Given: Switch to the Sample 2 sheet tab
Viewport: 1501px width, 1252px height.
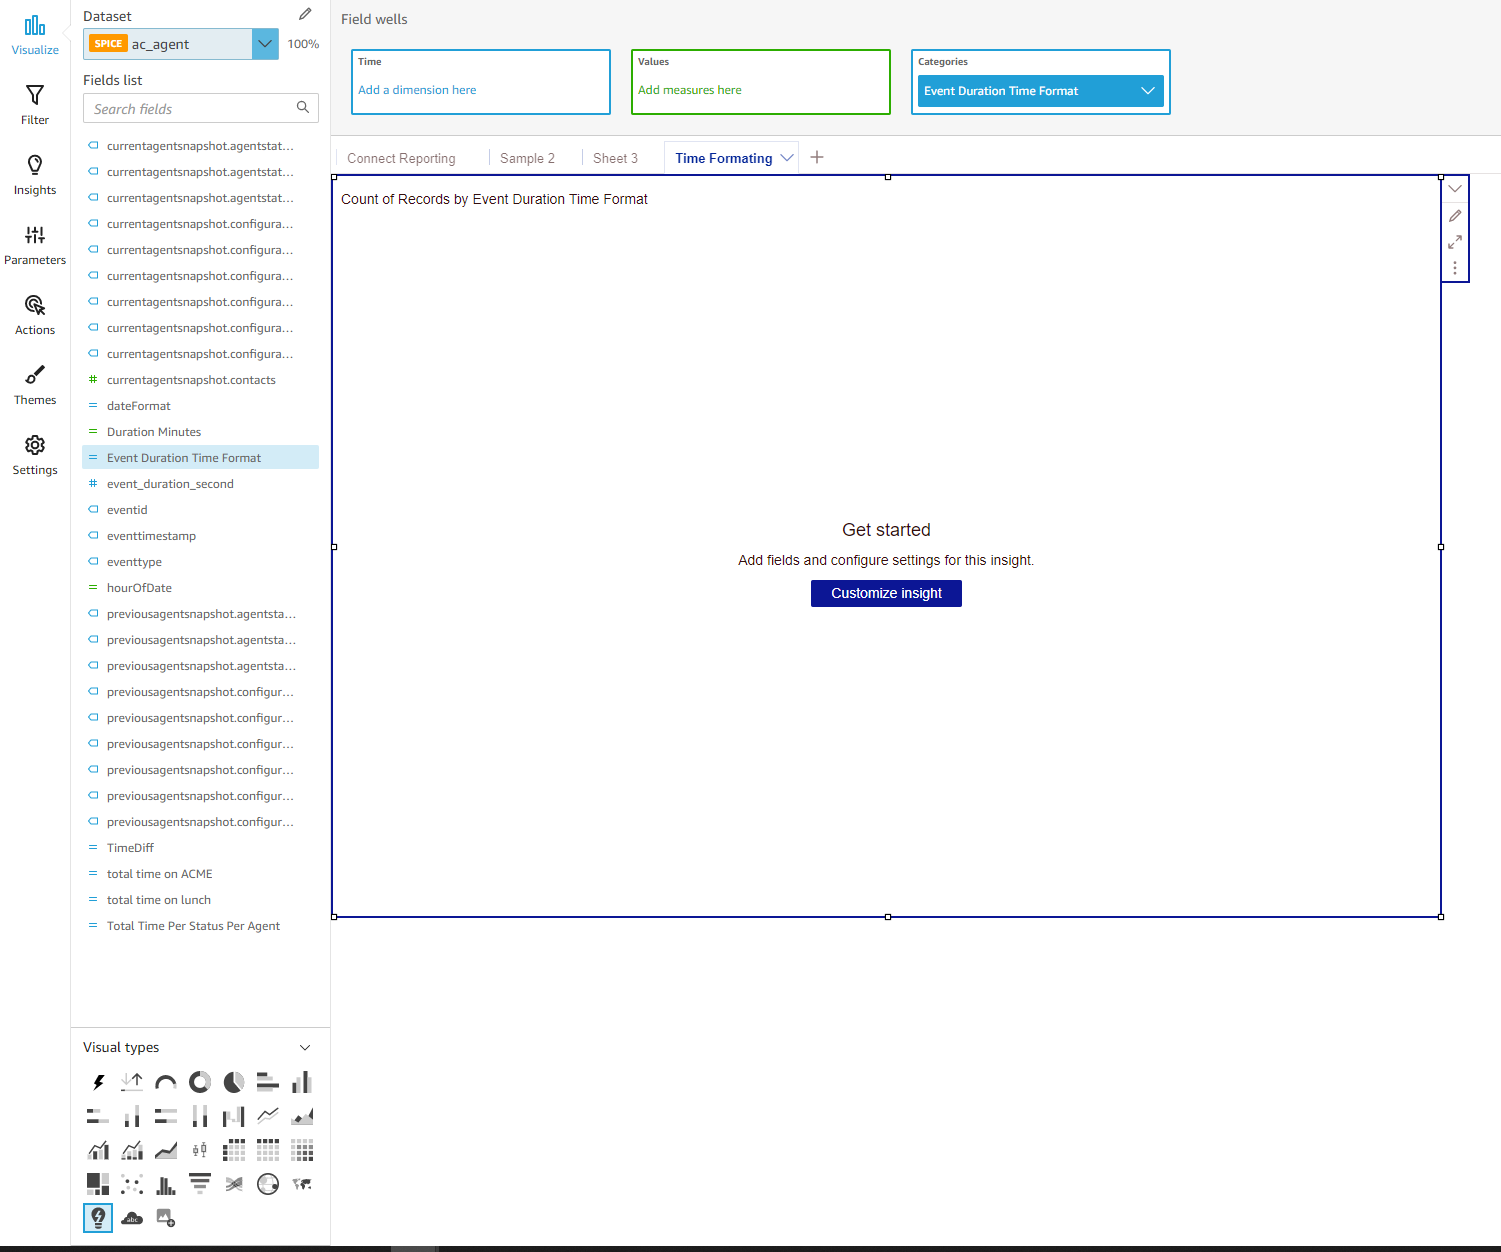Looking at the screenshot, I should click(x=527, y=158).
